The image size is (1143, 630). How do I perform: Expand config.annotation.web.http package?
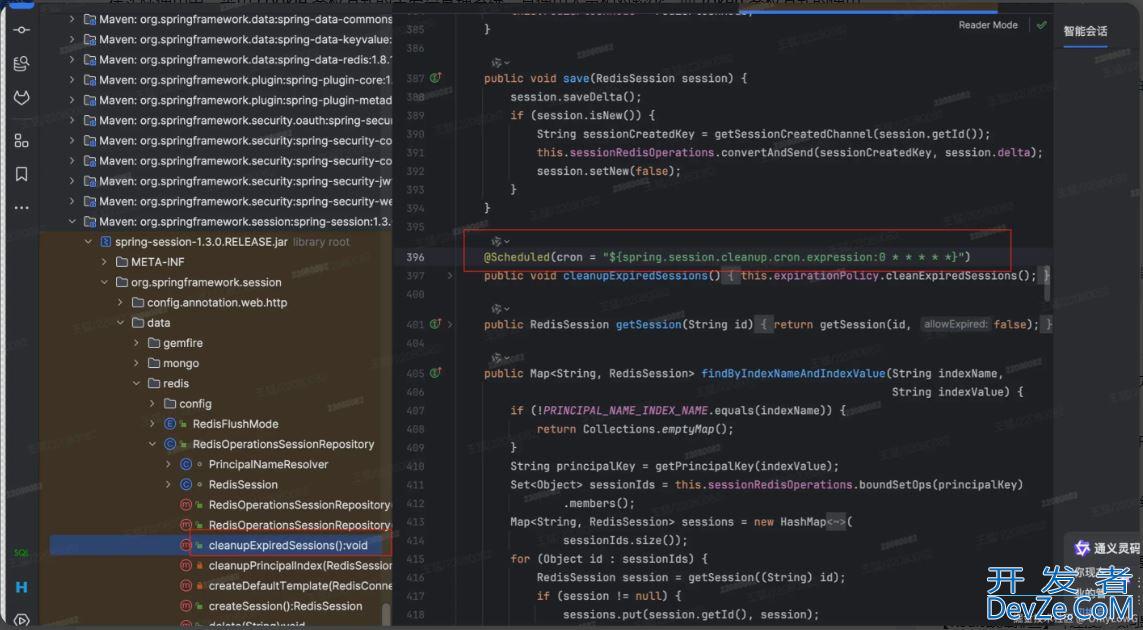(x=120, y=303)
